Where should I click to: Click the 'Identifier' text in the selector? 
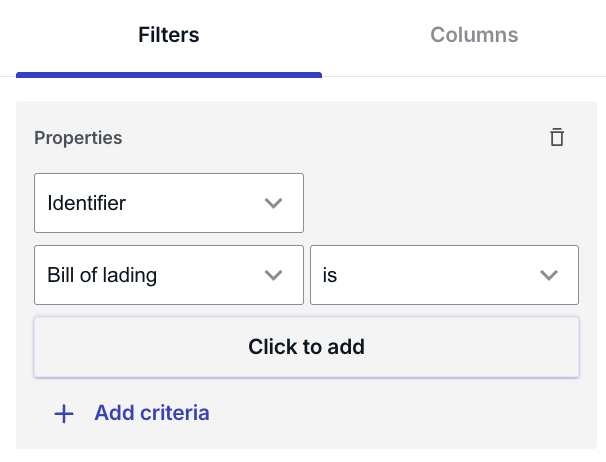coord(87,203)
